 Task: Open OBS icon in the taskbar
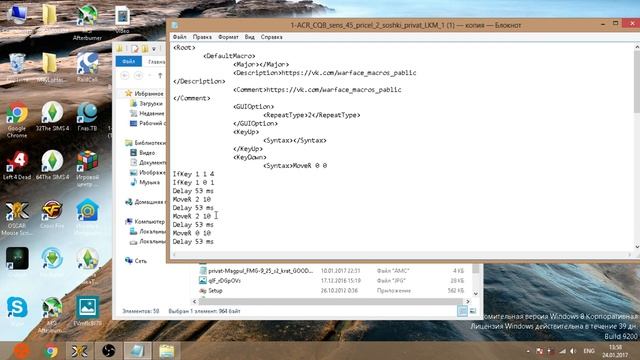pos(108,351)
